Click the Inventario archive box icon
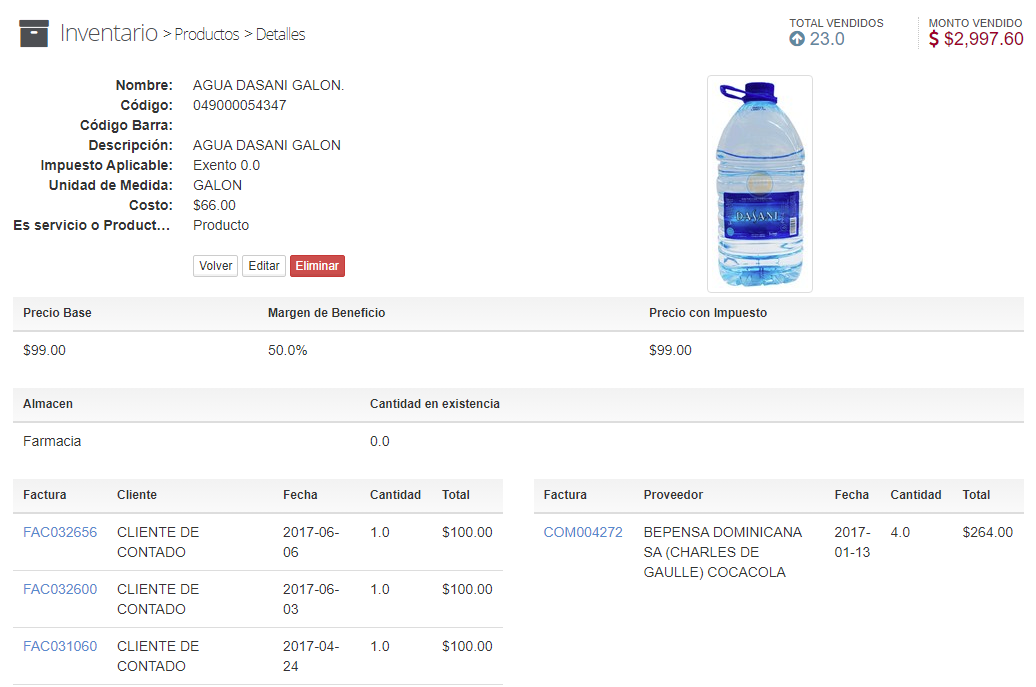Screen dimensions: 1036x687 [x=34, y=34]
